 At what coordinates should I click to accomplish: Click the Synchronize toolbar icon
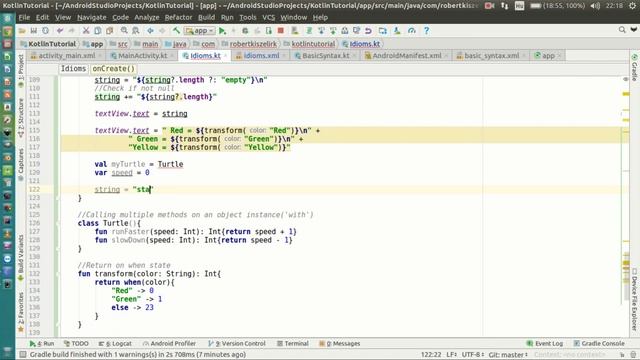tap(45, 31)
